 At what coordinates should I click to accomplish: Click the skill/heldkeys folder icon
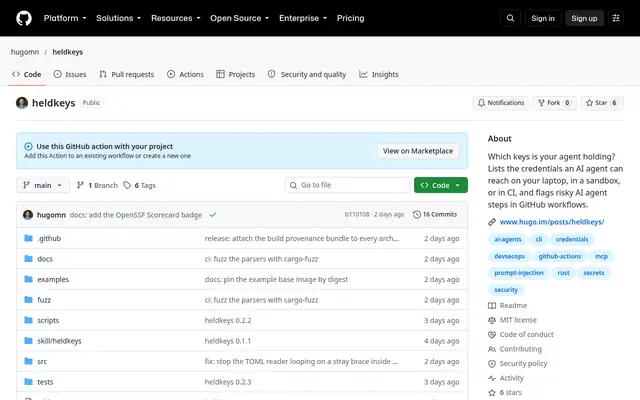[x=28, y=340]
